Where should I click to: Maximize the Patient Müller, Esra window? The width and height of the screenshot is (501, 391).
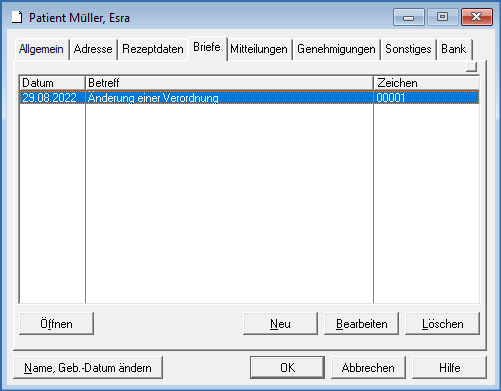tap(442, 17)
